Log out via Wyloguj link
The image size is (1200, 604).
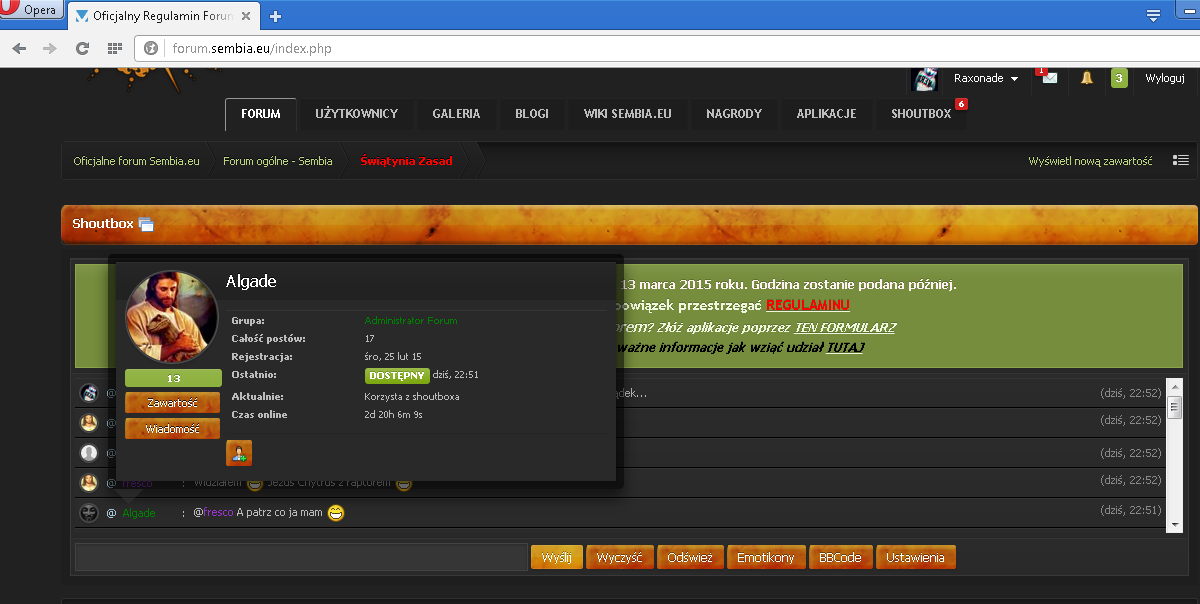pyautogui.click(x=1165, y=78)
